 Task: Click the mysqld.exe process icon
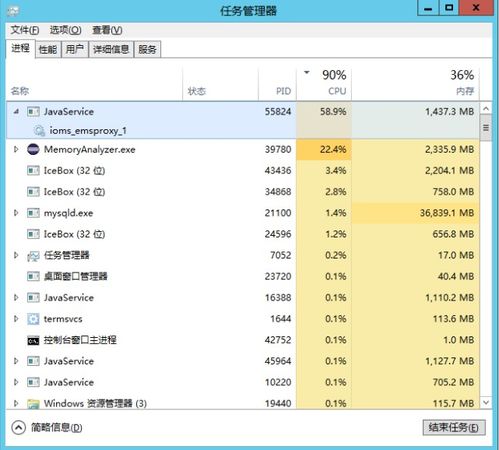[33, 213]
